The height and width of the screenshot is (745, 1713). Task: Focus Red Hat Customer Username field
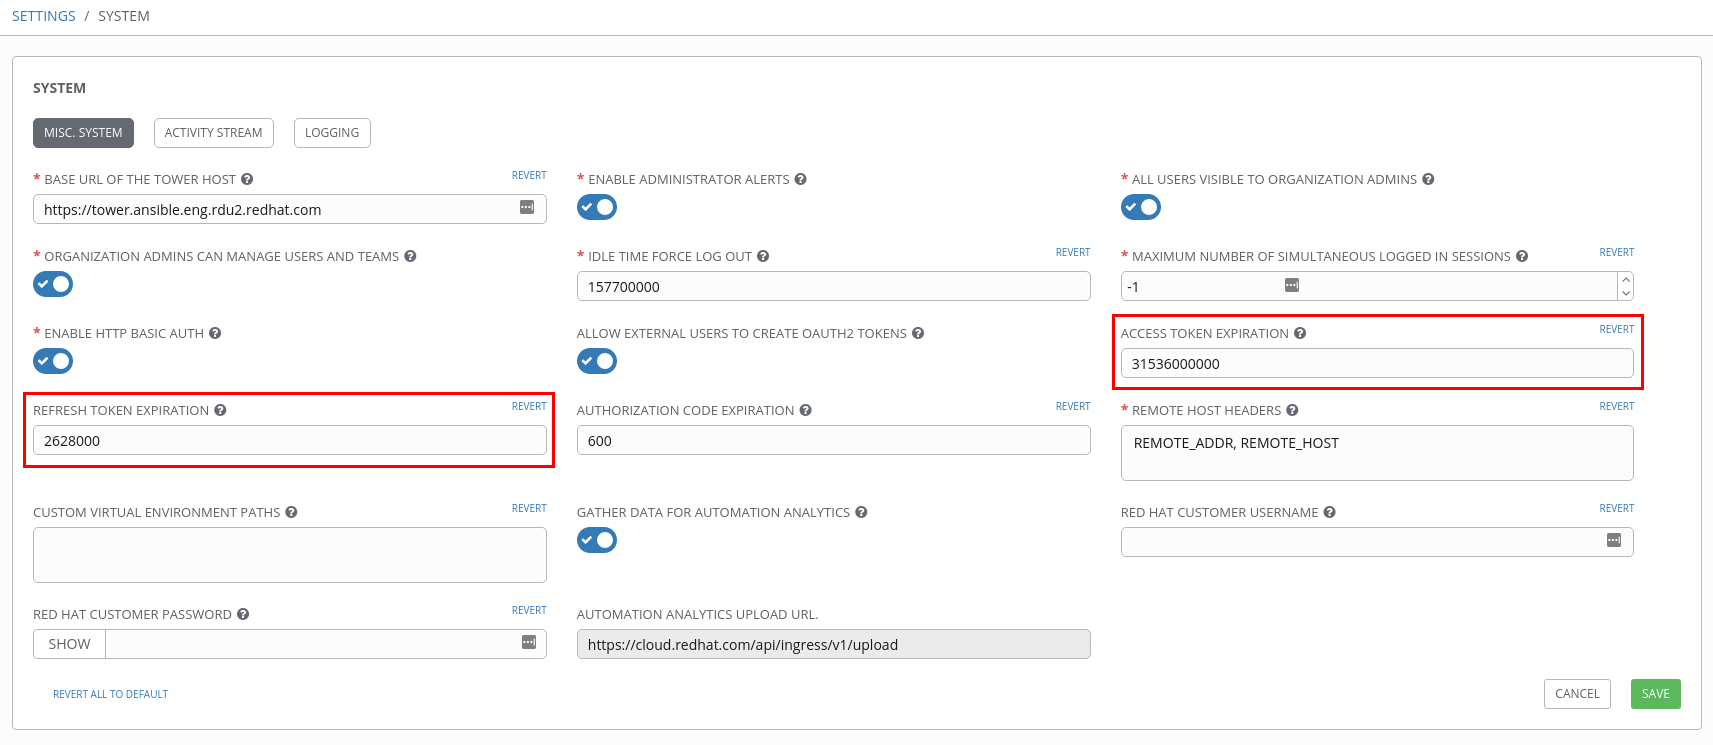pyautogui.click(x=1377, y=542)
